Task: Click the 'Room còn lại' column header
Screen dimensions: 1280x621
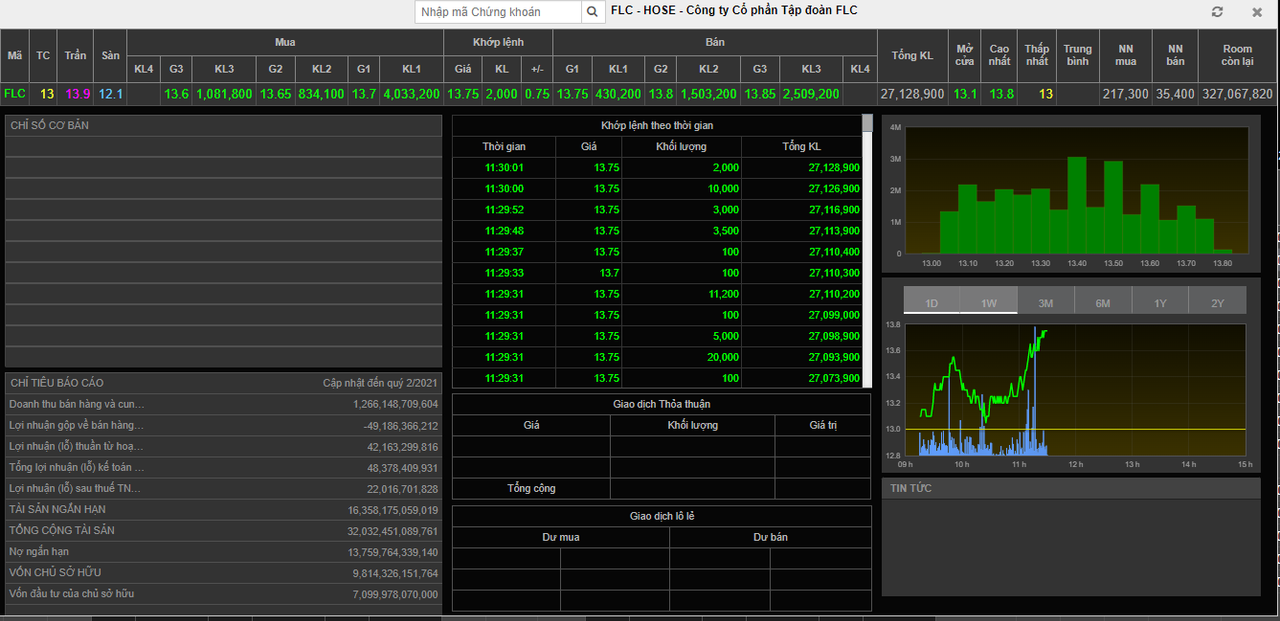Action: [x=1237, y=55]
